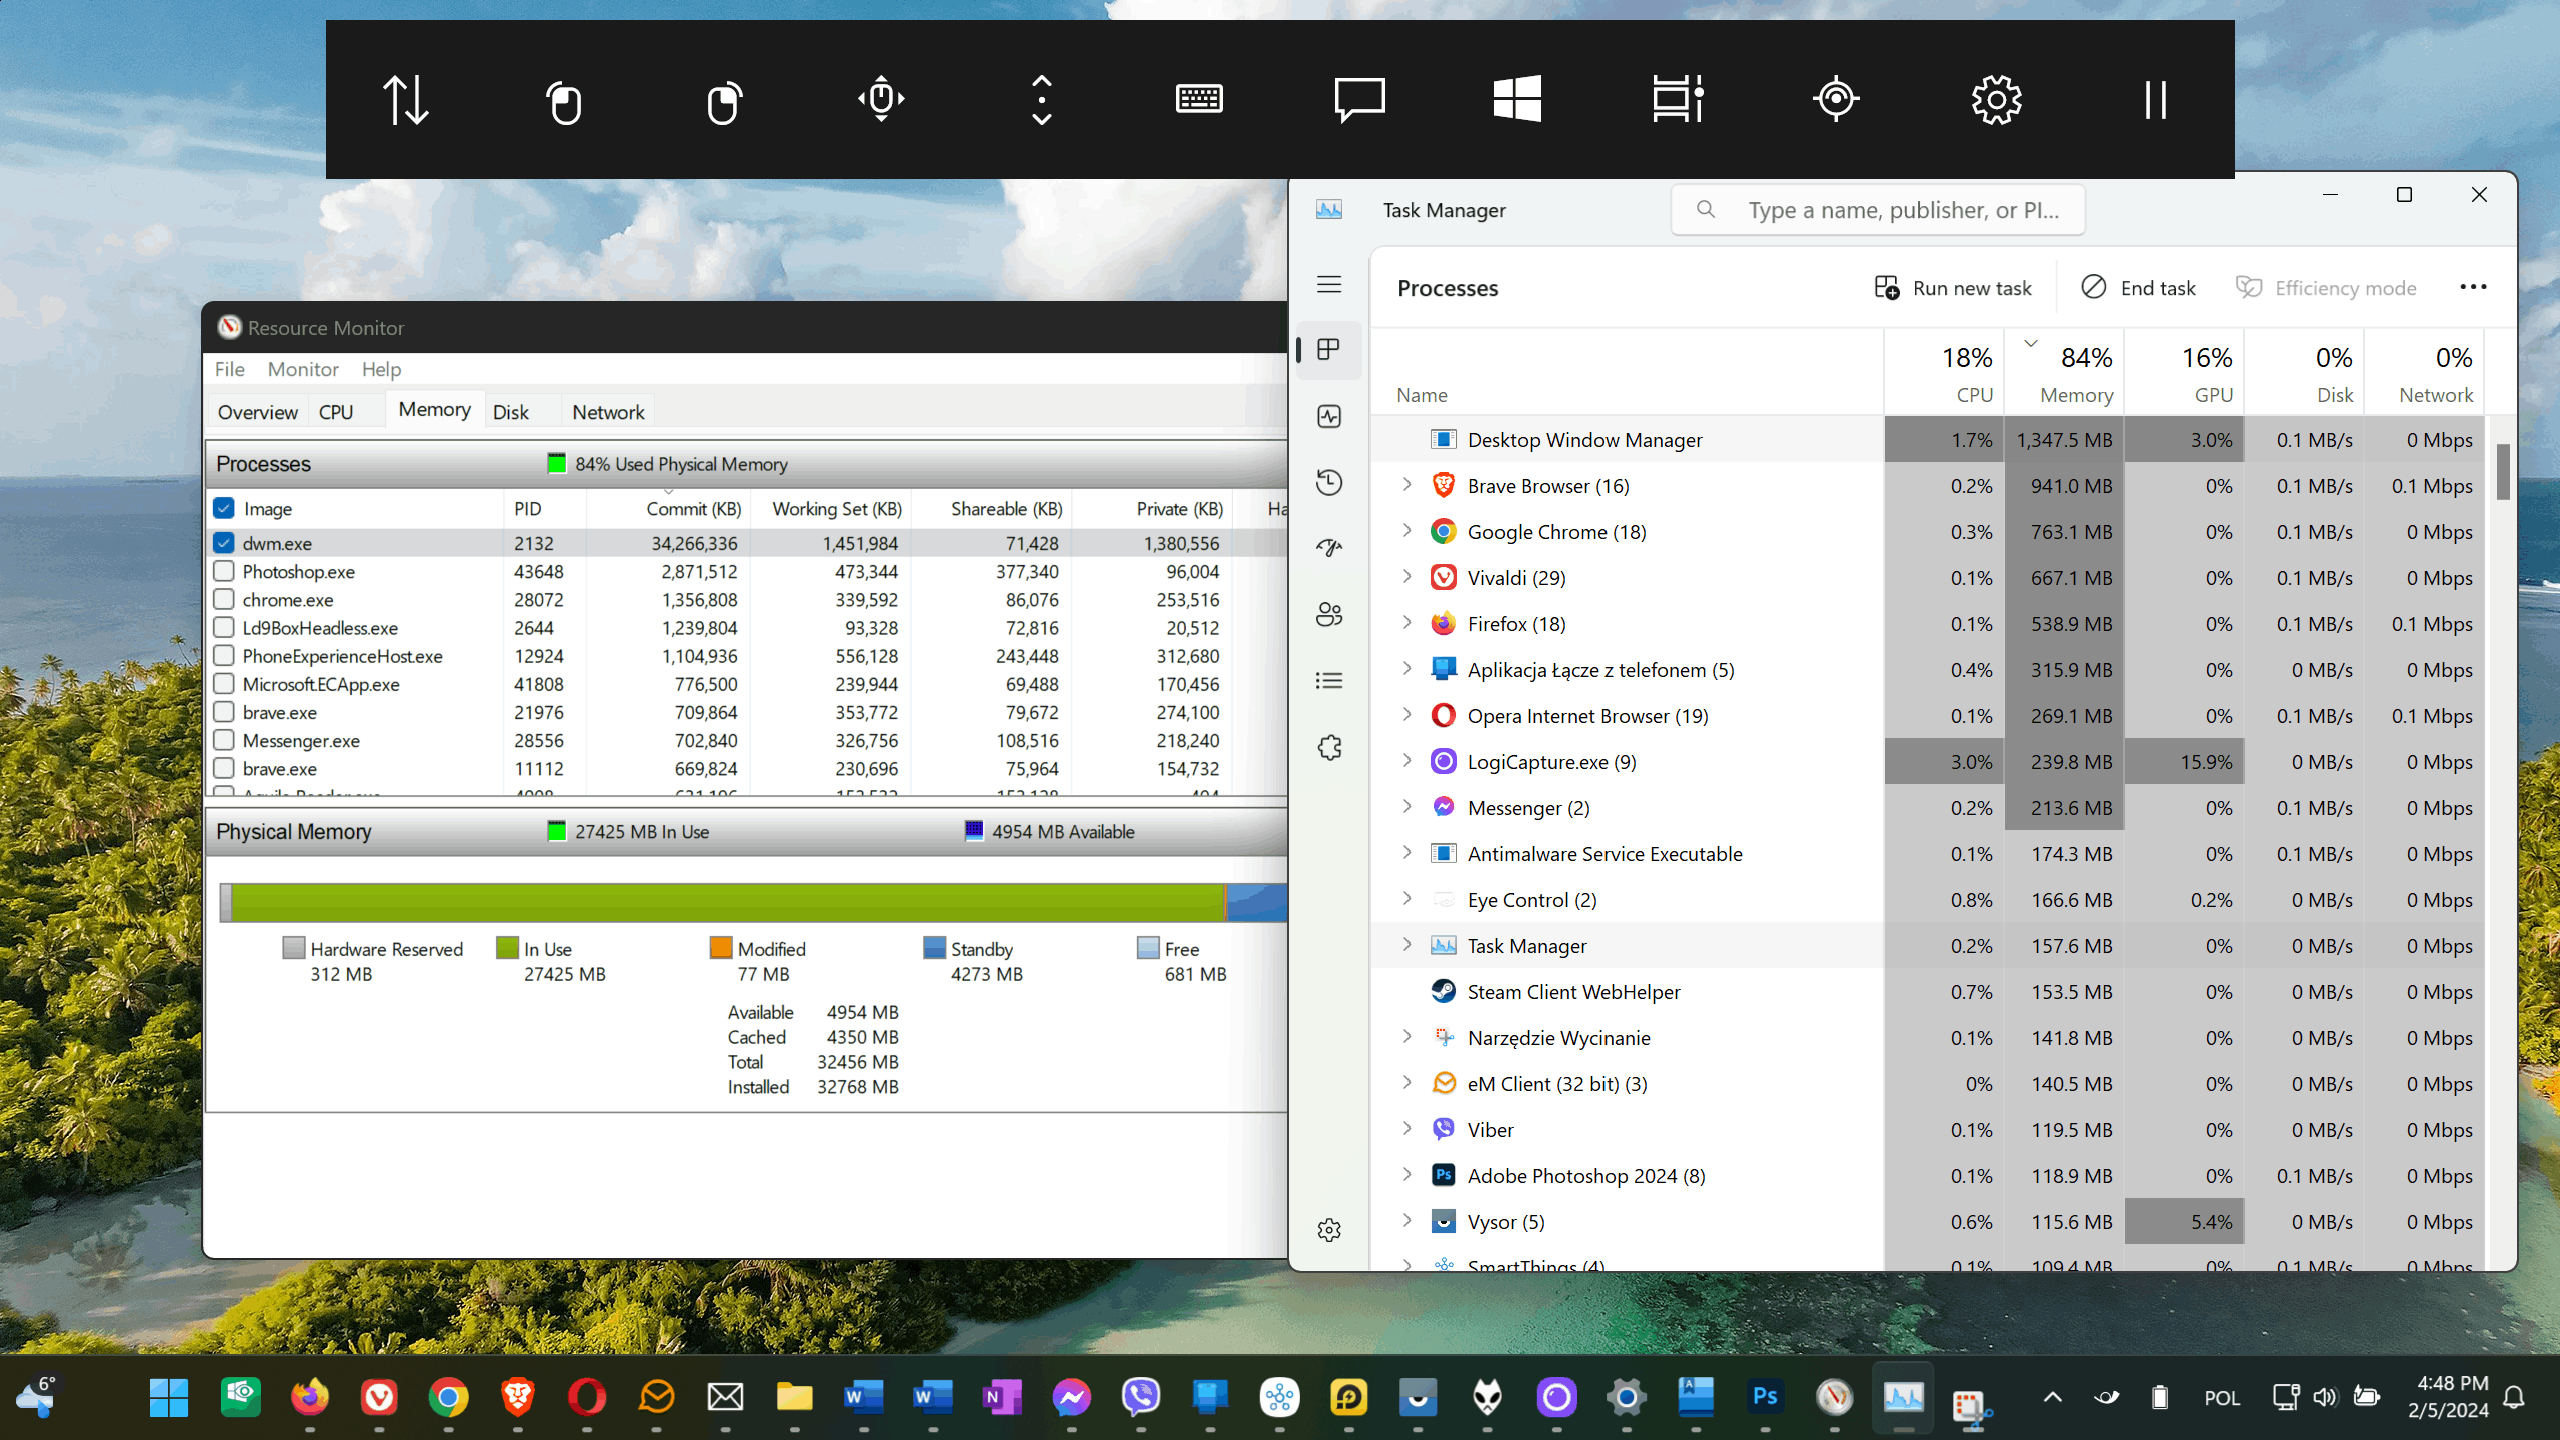
Task: Click the Task Manager search field
Action: (1878, 210)
